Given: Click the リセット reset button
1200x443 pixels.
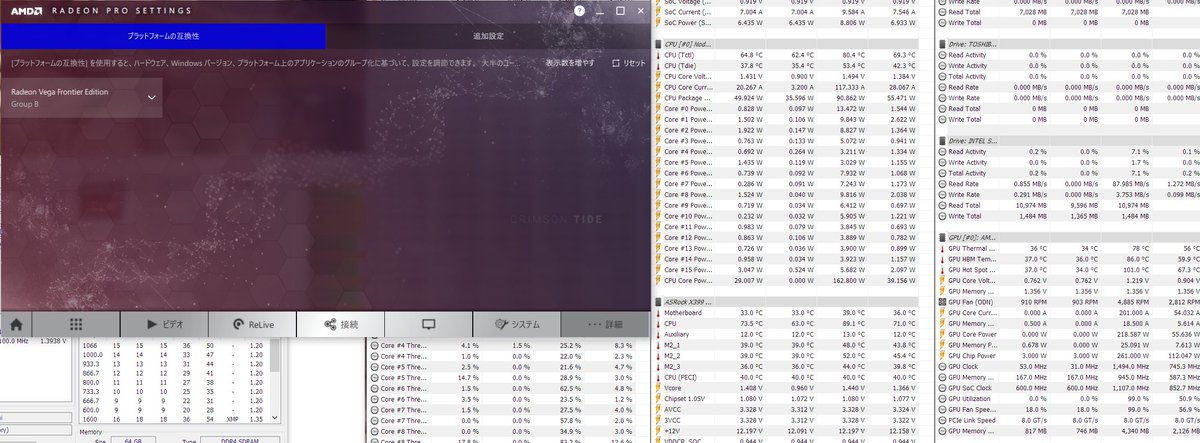Looking at the screenshot, I should point(630,63).
